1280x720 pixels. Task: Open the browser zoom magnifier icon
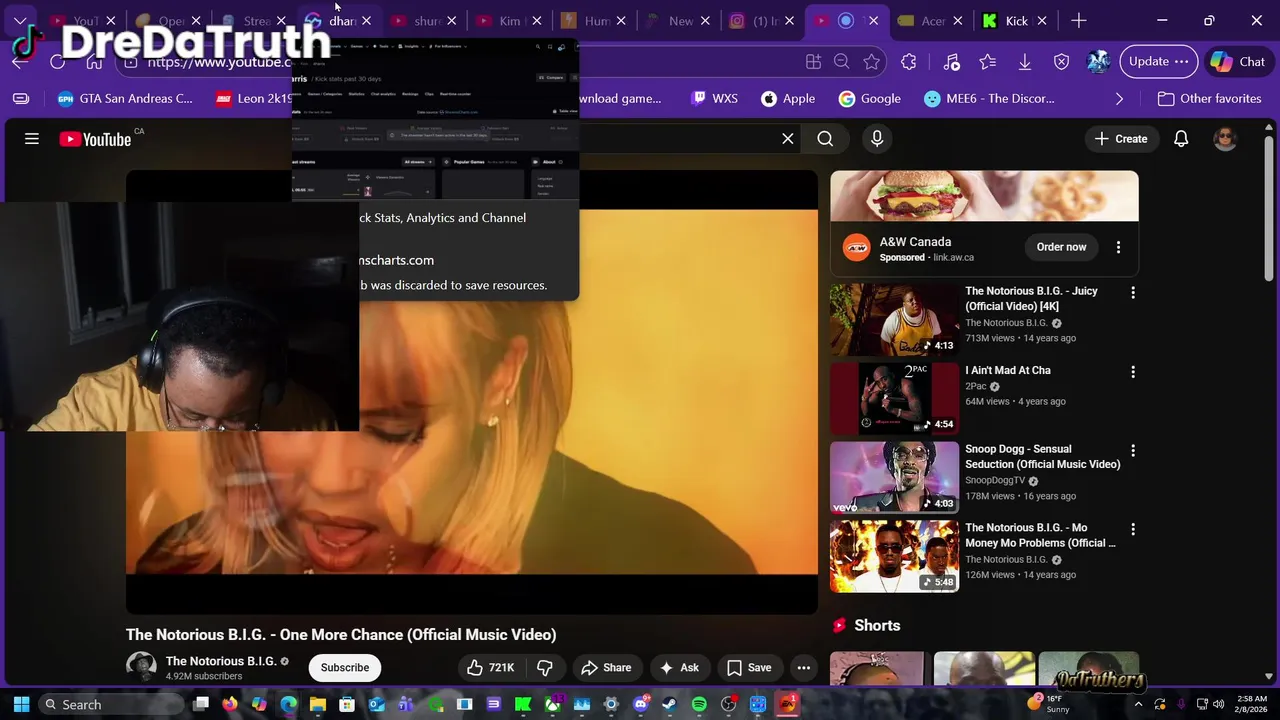[x=842, y=62]
